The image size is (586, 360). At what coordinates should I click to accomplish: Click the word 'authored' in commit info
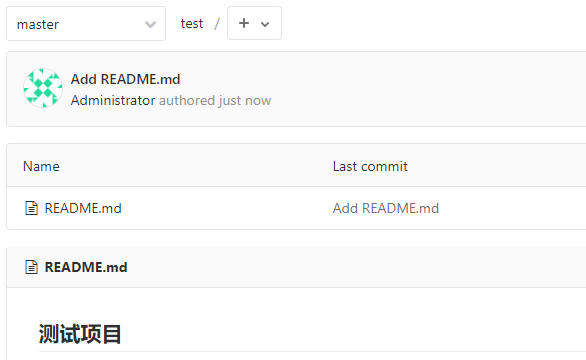point(187,100)
